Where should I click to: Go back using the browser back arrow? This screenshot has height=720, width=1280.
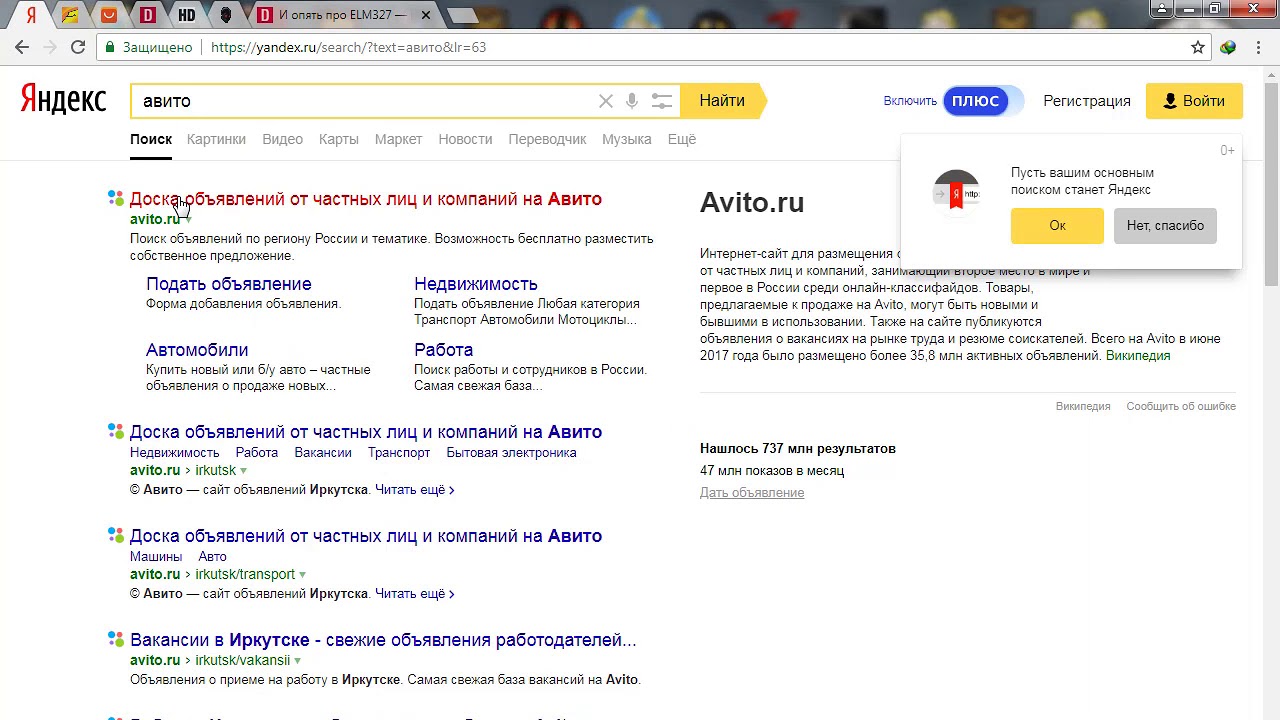(x=22, y=47)
